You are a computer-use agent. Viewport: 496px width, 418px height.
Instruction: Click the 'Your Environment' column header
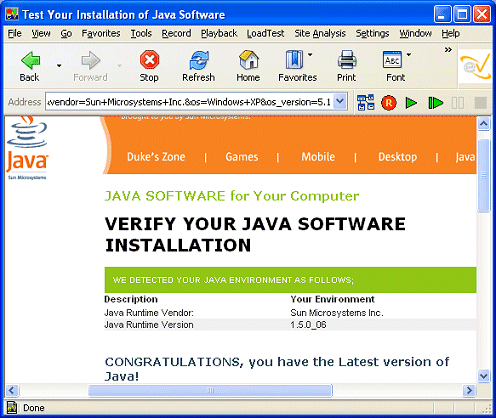pos(332,299)
